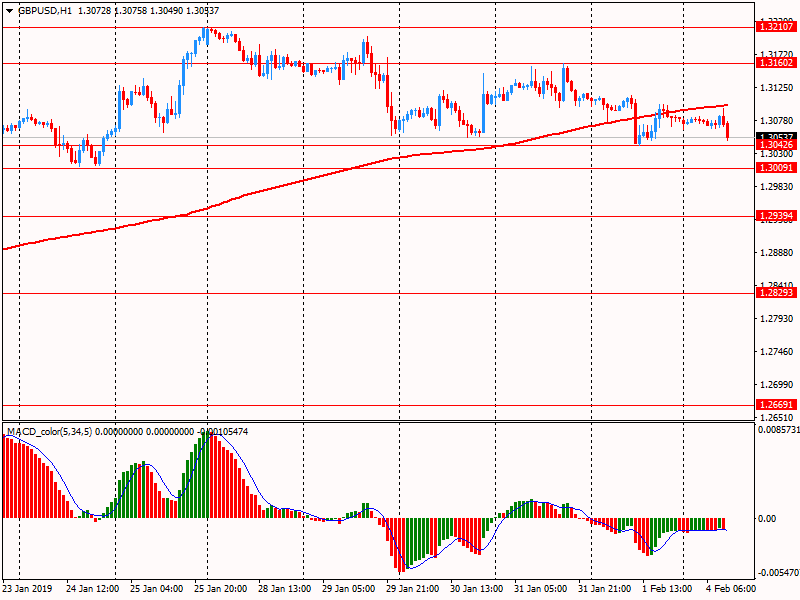Select the 1.32107 red price level label
Viewport: 800px width, 600px height.
tap(776, 27)
